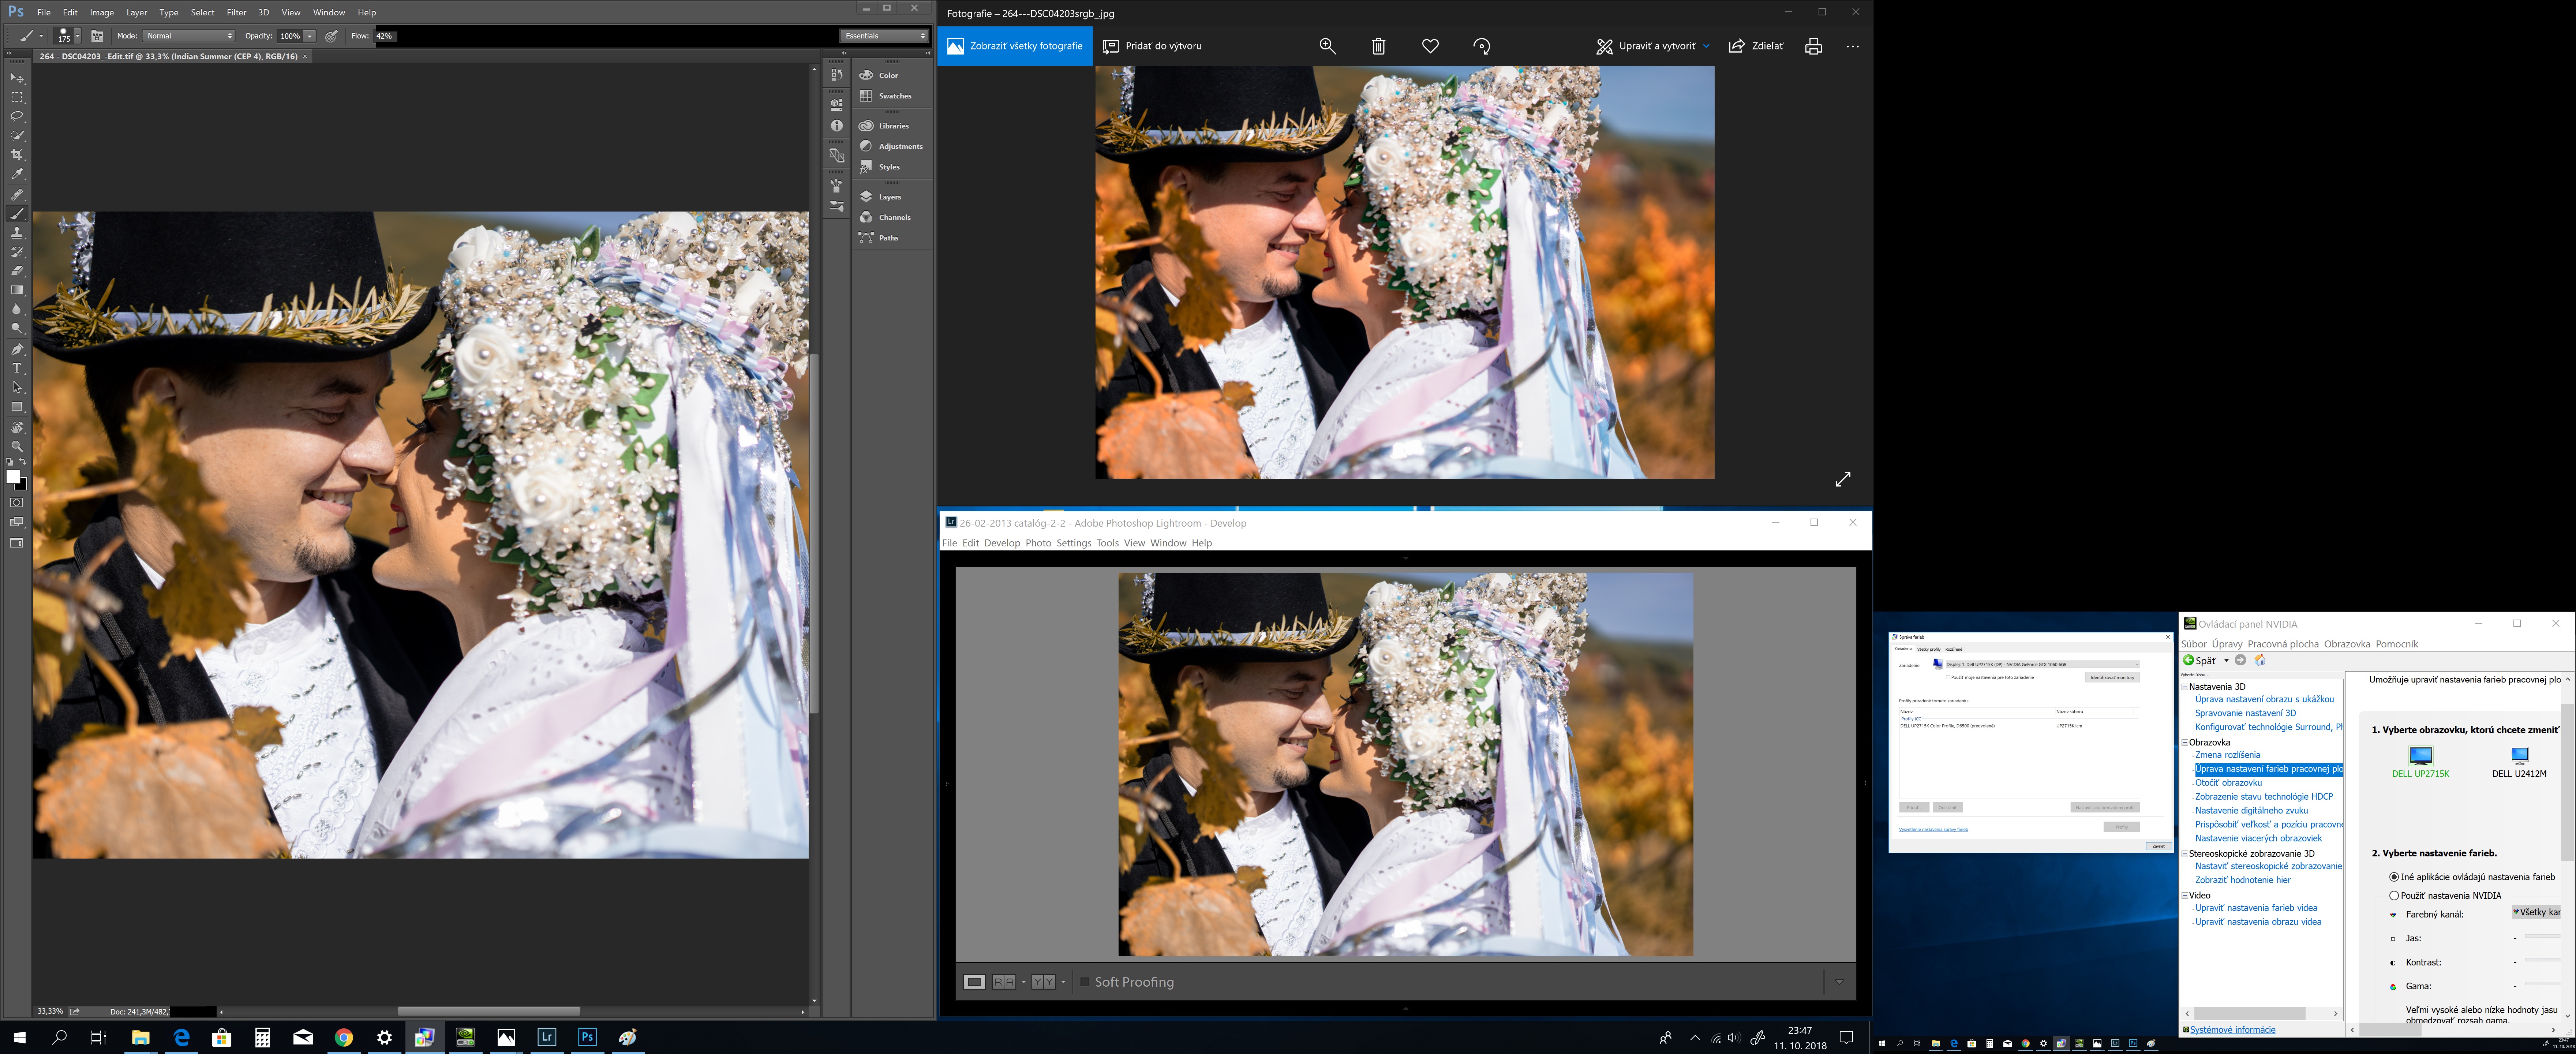Select 'Použiť nastavenia NVIDIA' radio button
2576x1054 pixels.
[2394, 896]
